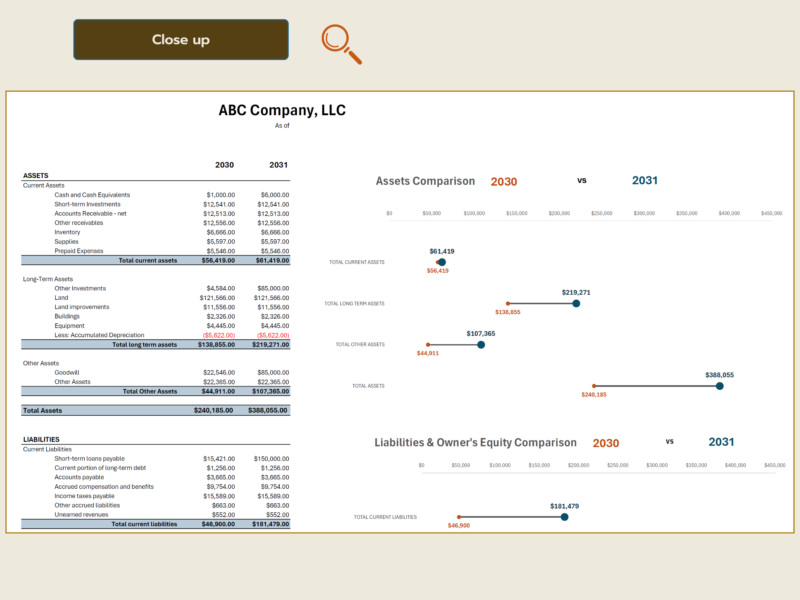Click the $85,000.00 Goodwill value for 2031
The width and height of the screenshot is (800, 600).
tap(273, 373)
